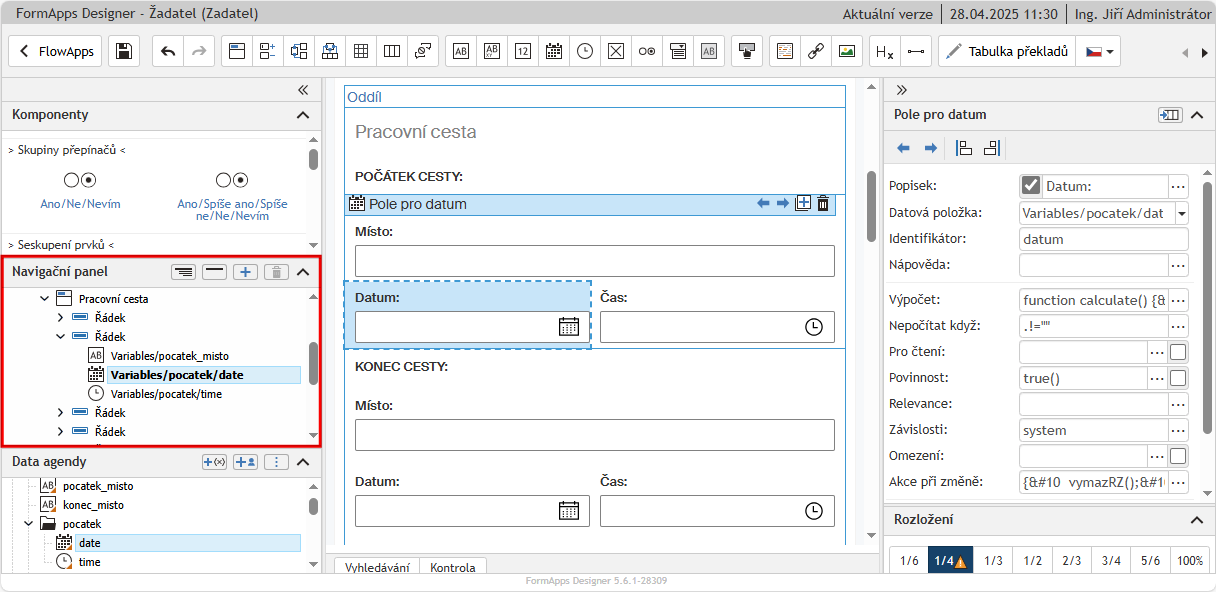
Task: Open the Nápověda editor dots button
Action: (x=1178, y=265)
